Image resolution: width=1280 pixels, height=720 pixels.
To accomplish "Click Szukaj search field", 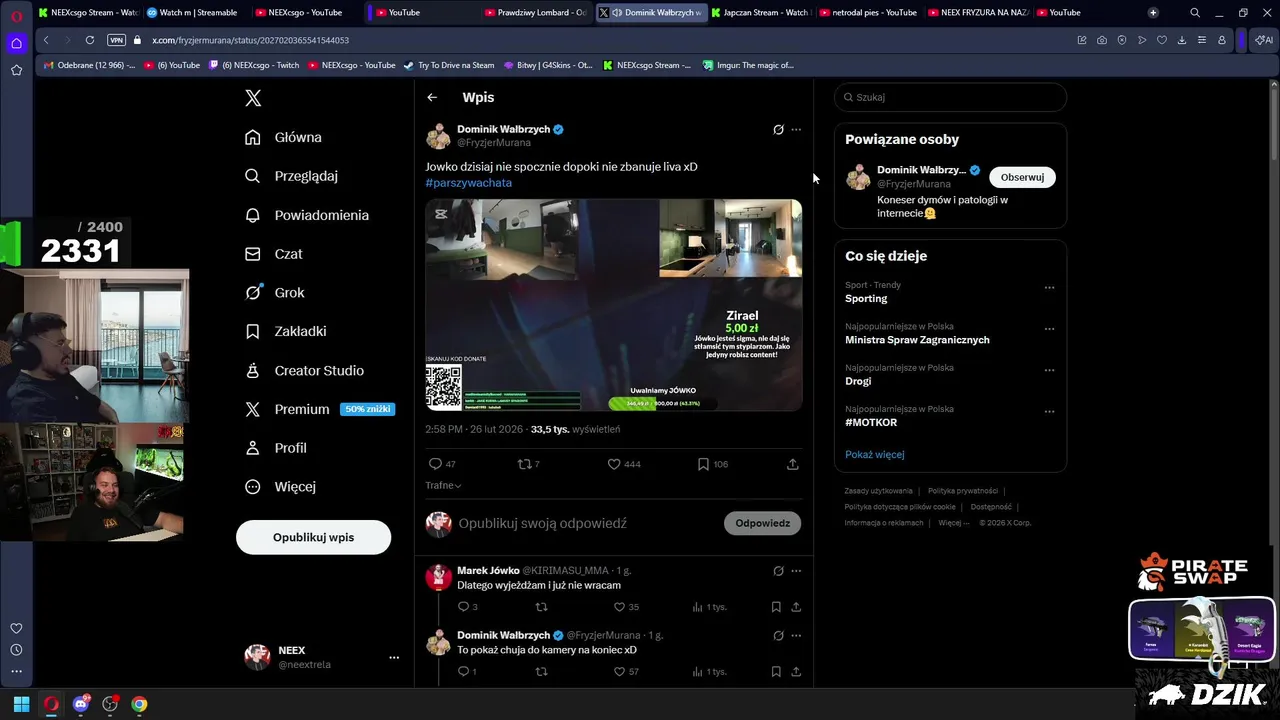I will click(950, 97).
